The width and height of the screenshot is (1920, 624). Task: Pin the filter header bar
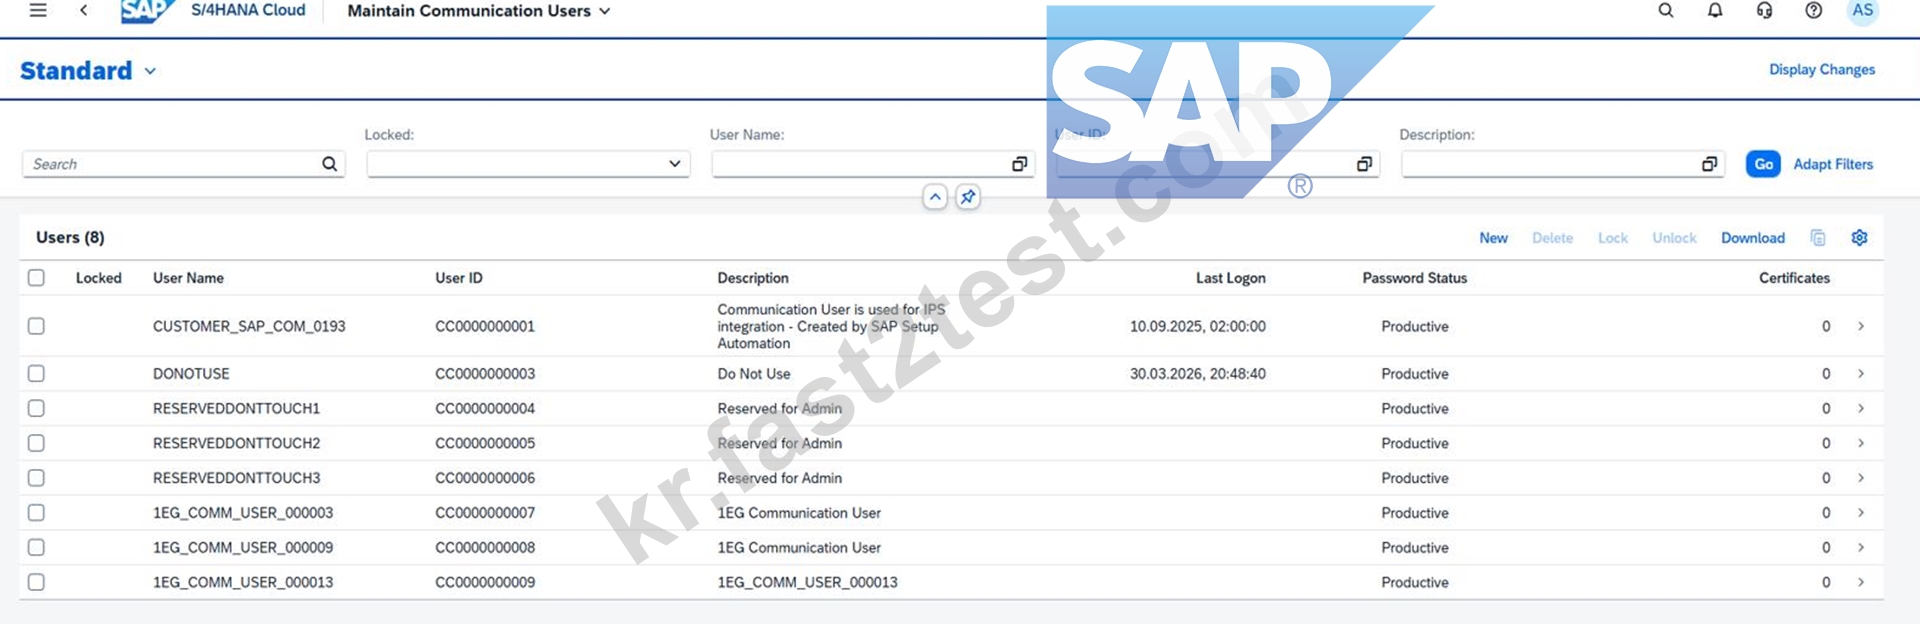[x=968, y=197]
